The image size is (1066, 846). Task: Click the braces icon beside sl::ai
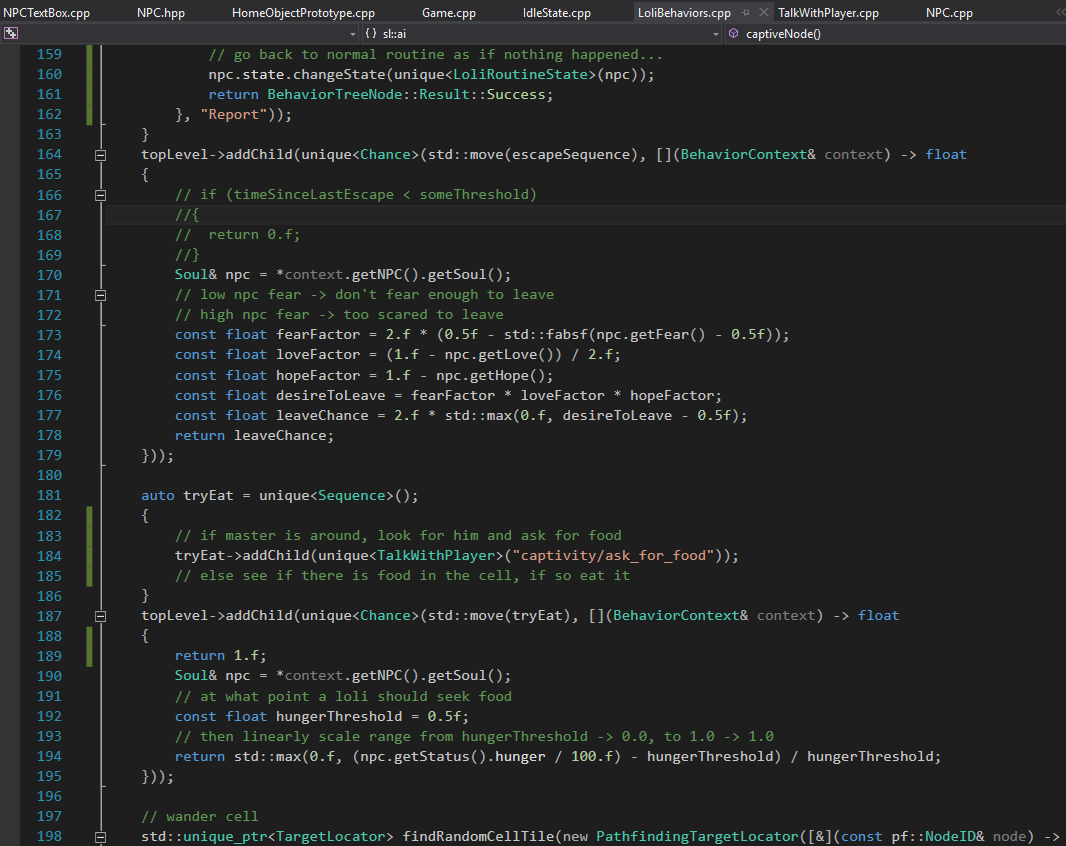pyautogui.click(x=371, y=33)
